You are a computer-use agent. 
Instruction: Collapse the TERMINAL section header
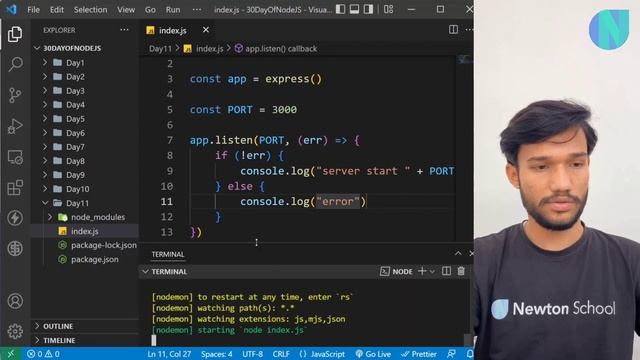(x=169, y=271)
